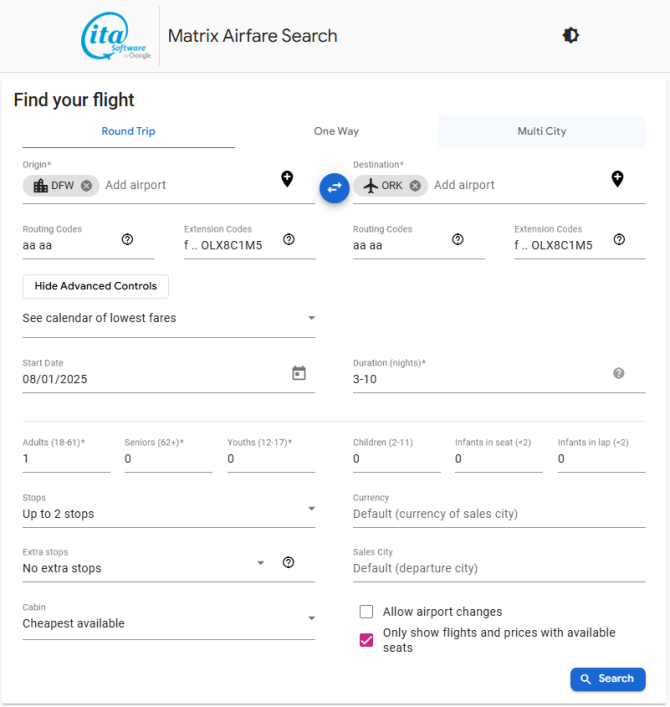Screen dimensions: 670x707
Task: Remove the DFW origin chip
Action: coord(87,185)
